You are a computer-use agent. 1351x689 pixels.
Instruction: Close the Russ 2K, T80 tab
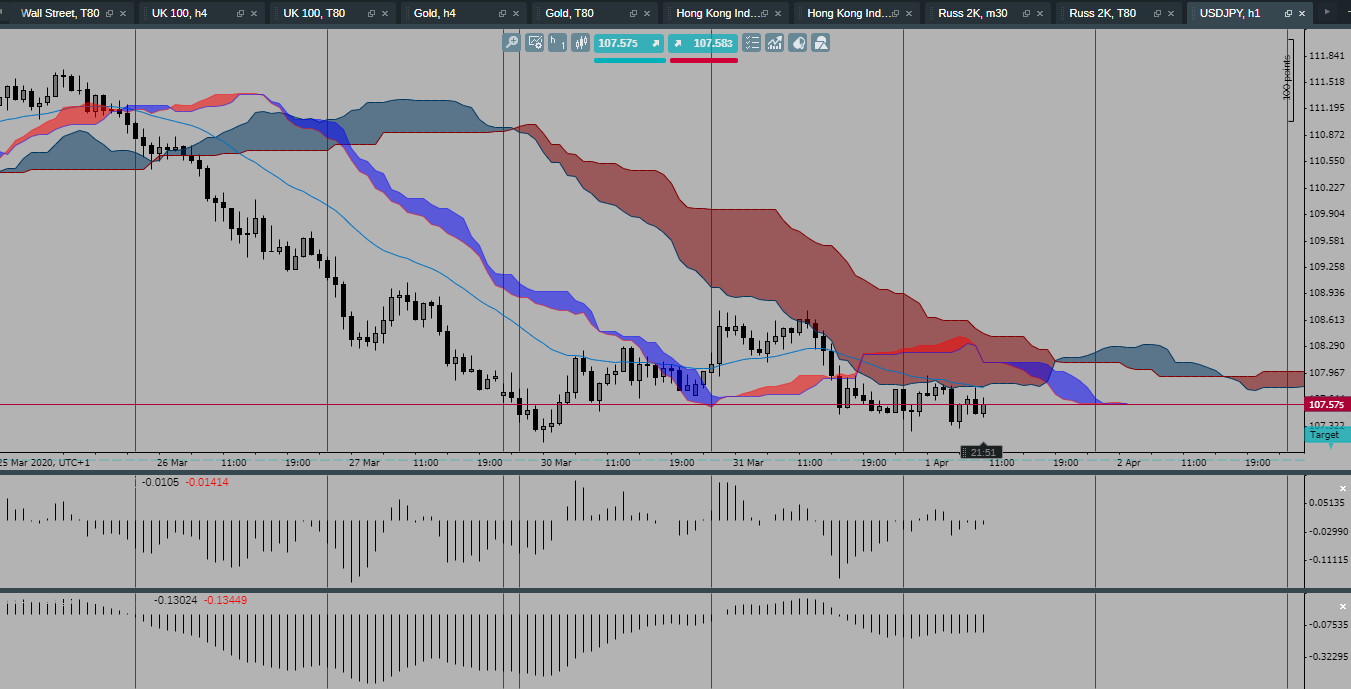click(x=1172, y=14)
